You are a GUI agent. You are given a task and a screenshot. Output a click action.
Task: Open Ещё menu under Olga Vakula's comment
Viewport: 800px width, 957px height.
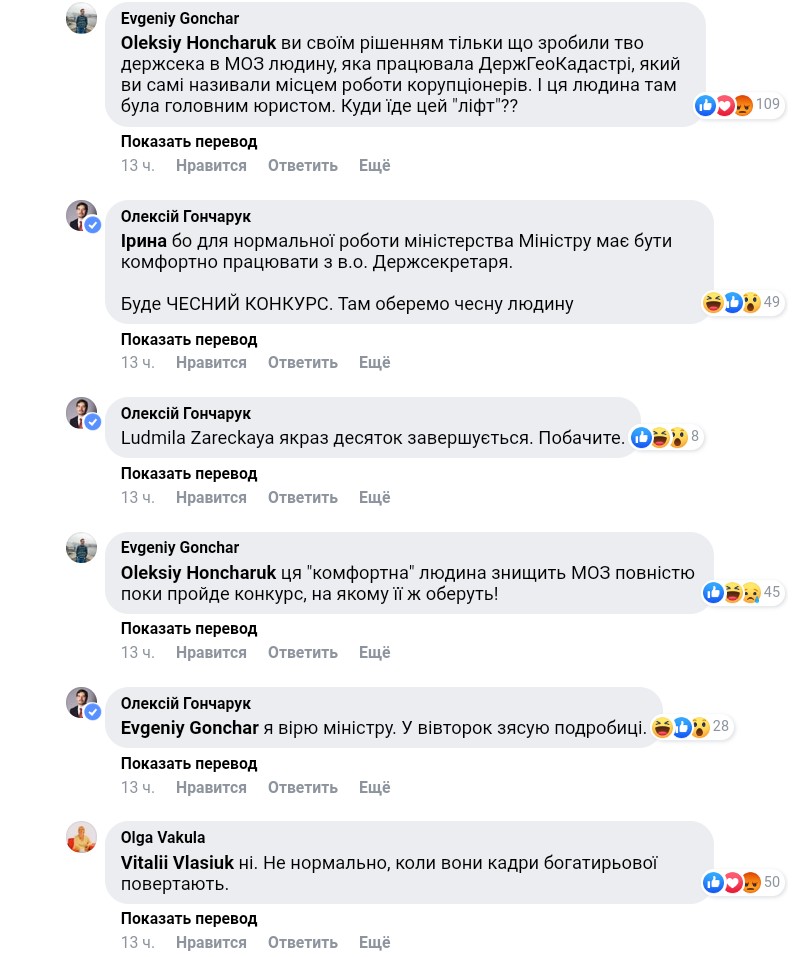tap(375, 942)
